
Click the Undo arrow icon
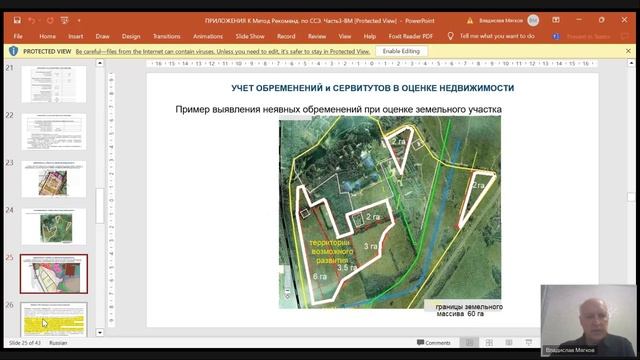tap(32, 20)
